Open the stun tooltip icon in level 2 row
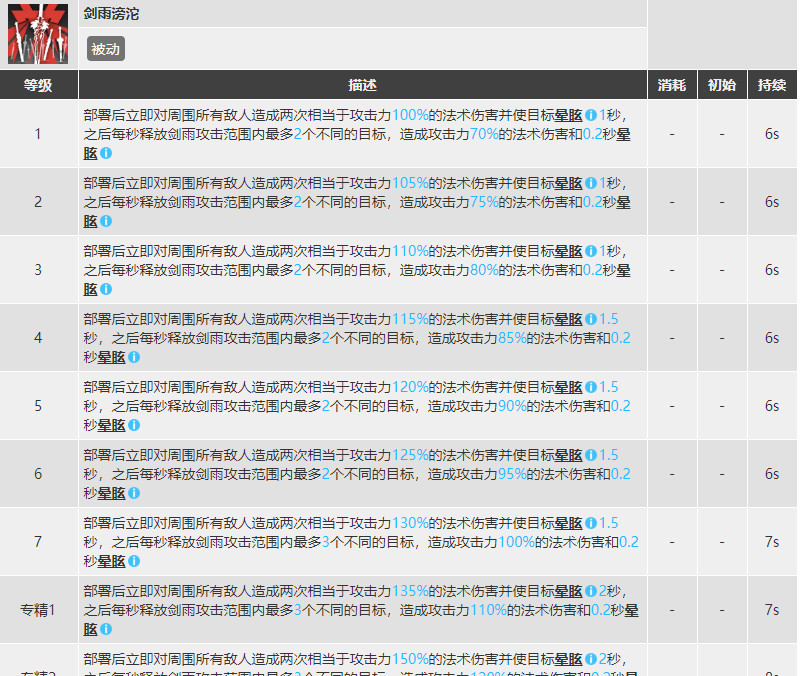Viewport: 803px width, 676px height. [x=591, y=183]
